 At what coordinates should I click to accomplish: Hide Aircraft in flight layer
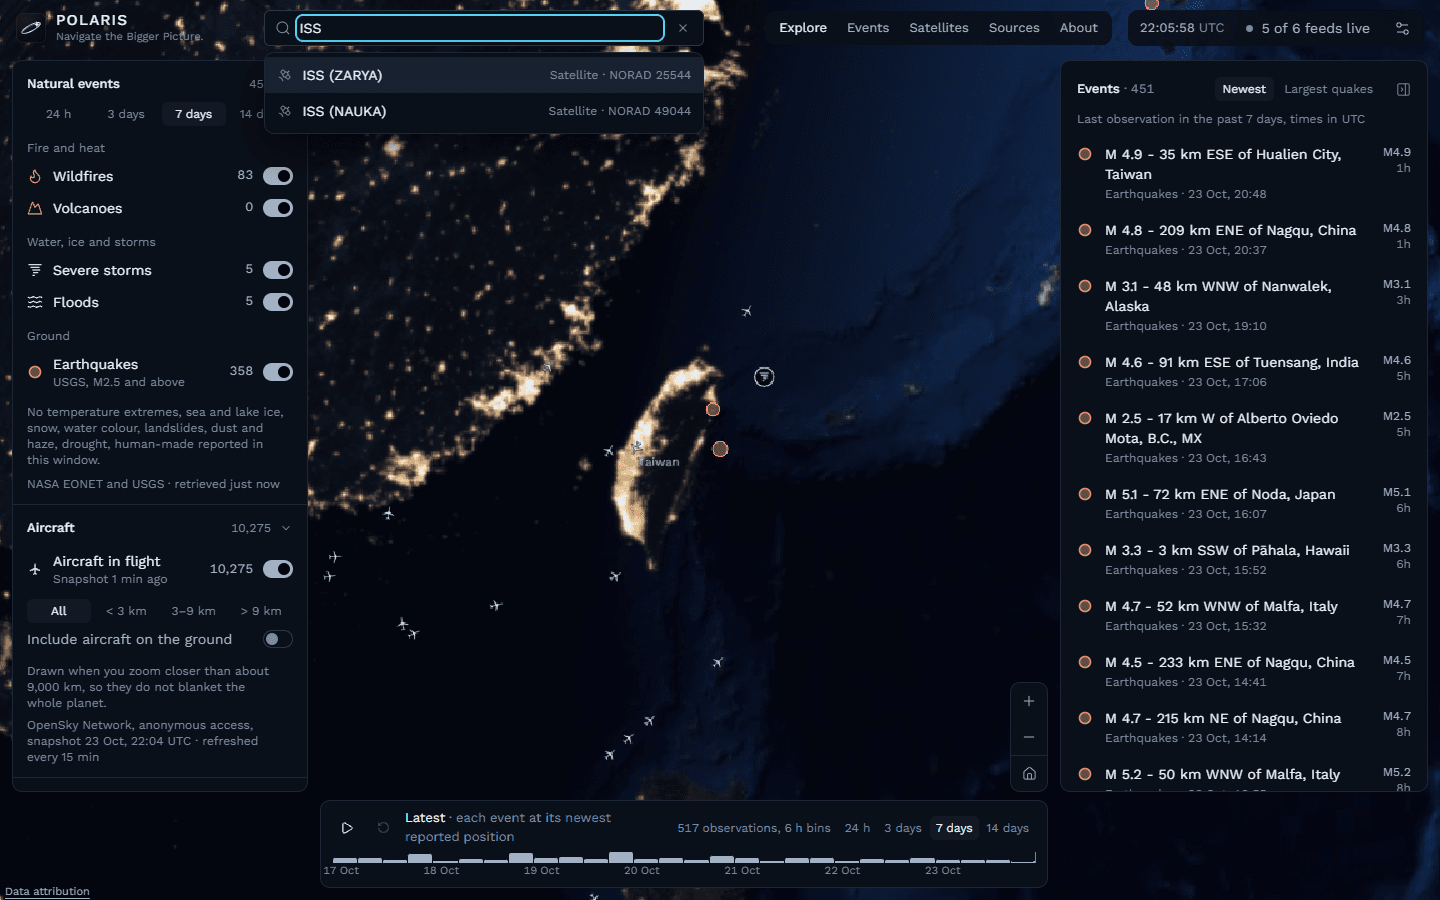[x=278, y=569]
